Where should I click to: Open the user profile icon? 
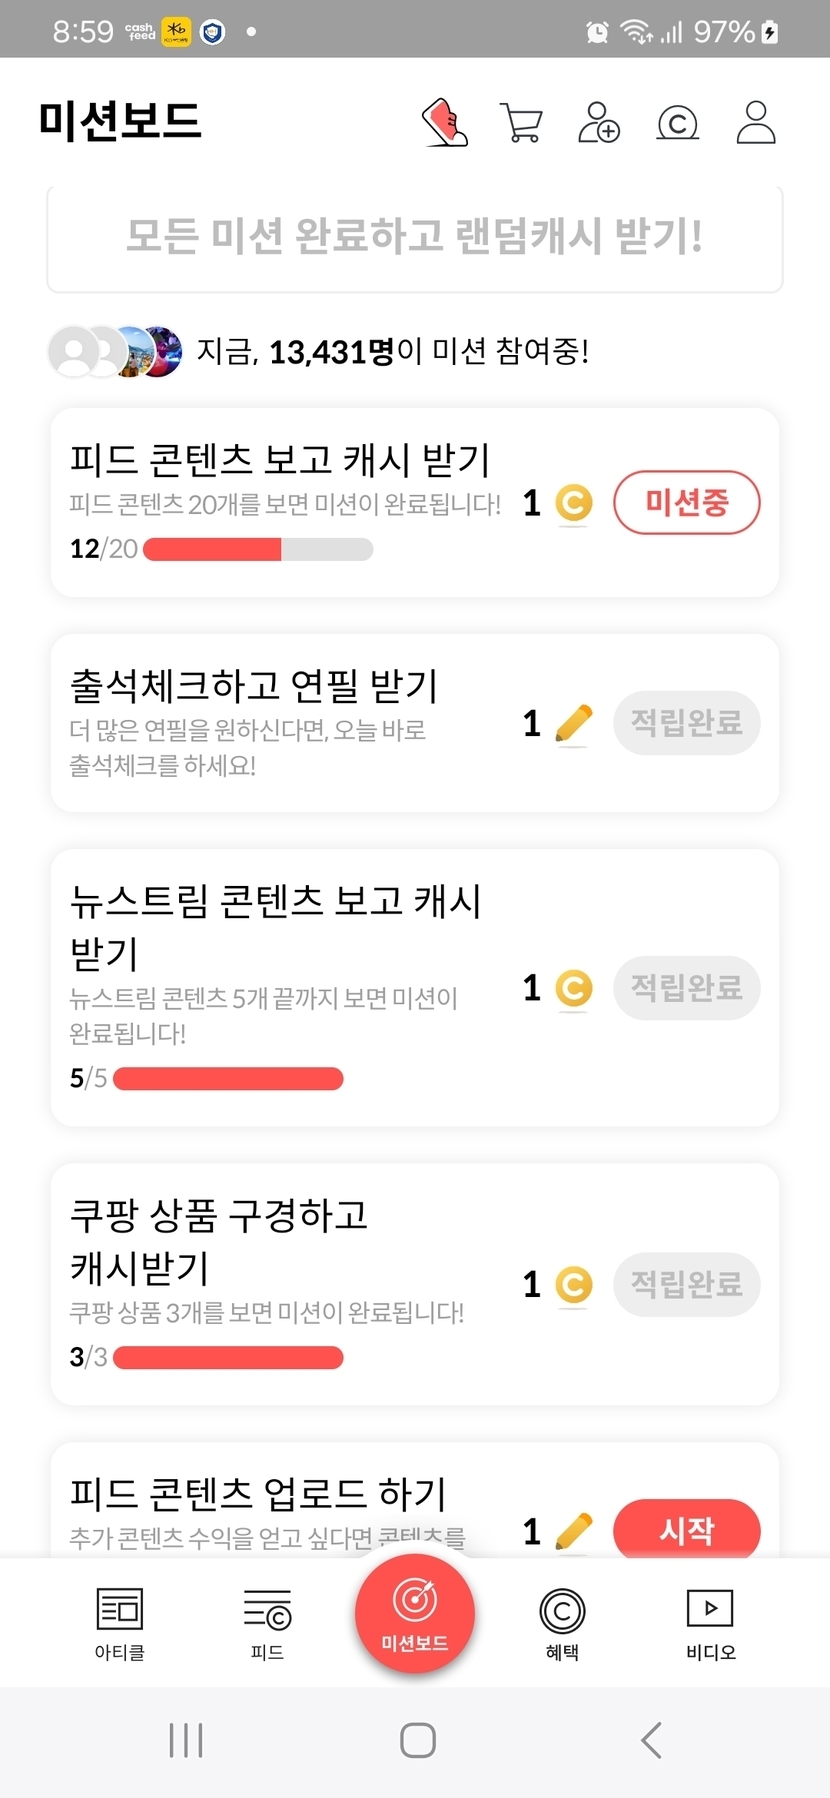click(756, 123)
